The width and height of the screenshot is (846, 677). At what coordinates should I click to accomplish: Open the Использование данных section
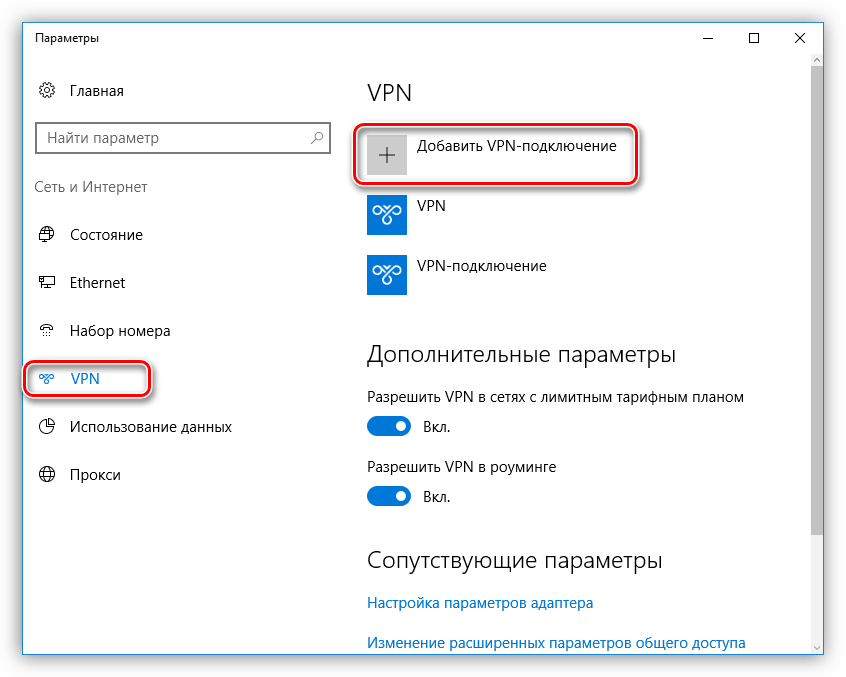151,427
